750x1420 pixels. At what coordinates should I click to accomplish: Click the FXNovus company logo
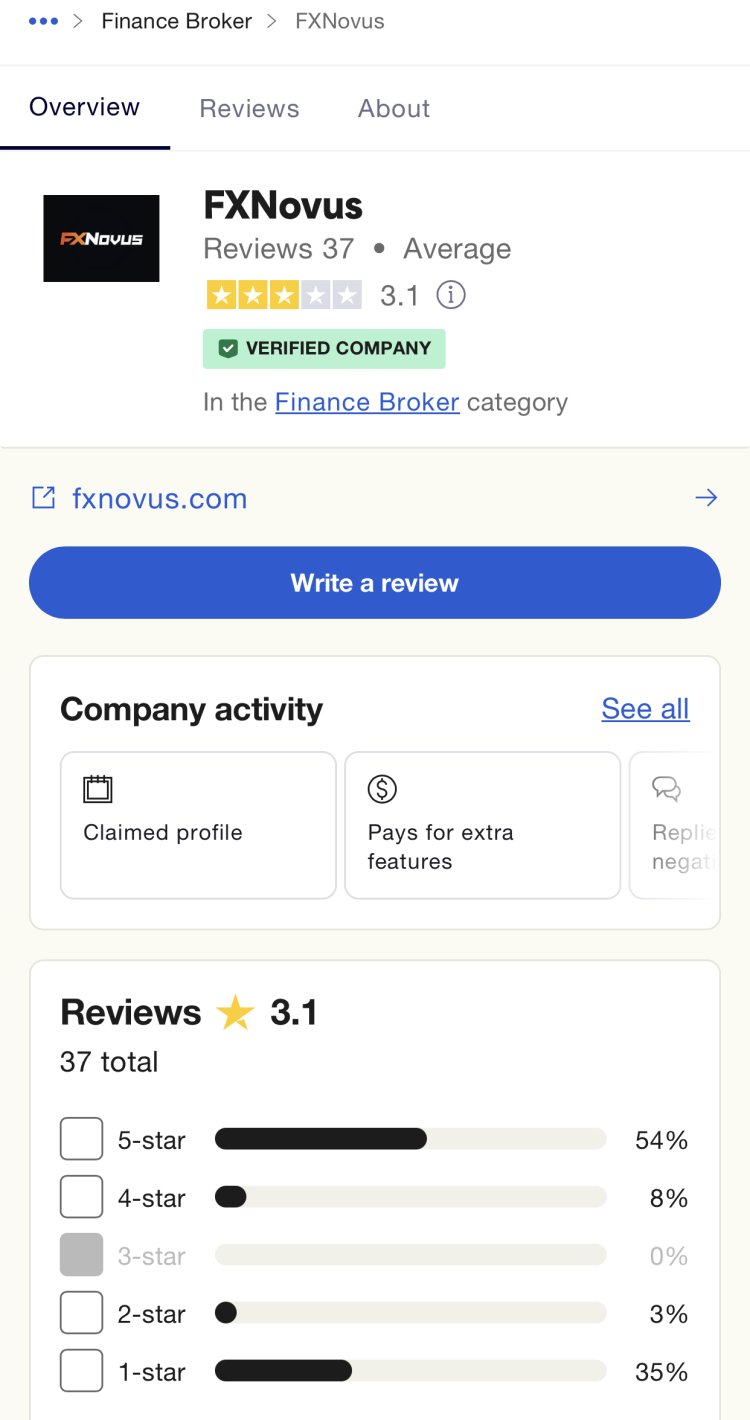tap(101, 238)
